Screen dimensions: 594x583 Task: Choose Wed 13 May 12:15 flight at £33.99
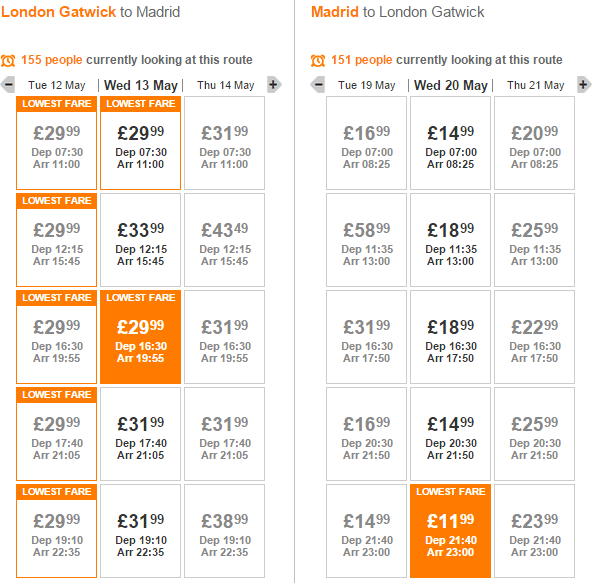point(141,240)
